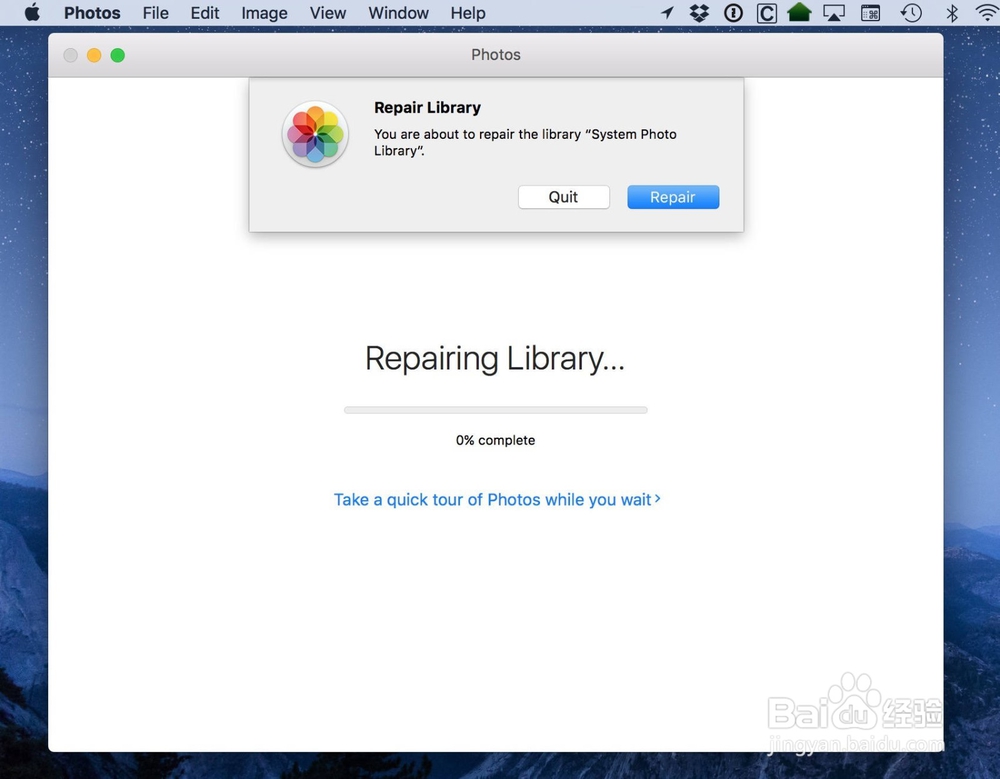Open the 1Password menu bar icon
1000x779 pixels.
pos(733,13)
